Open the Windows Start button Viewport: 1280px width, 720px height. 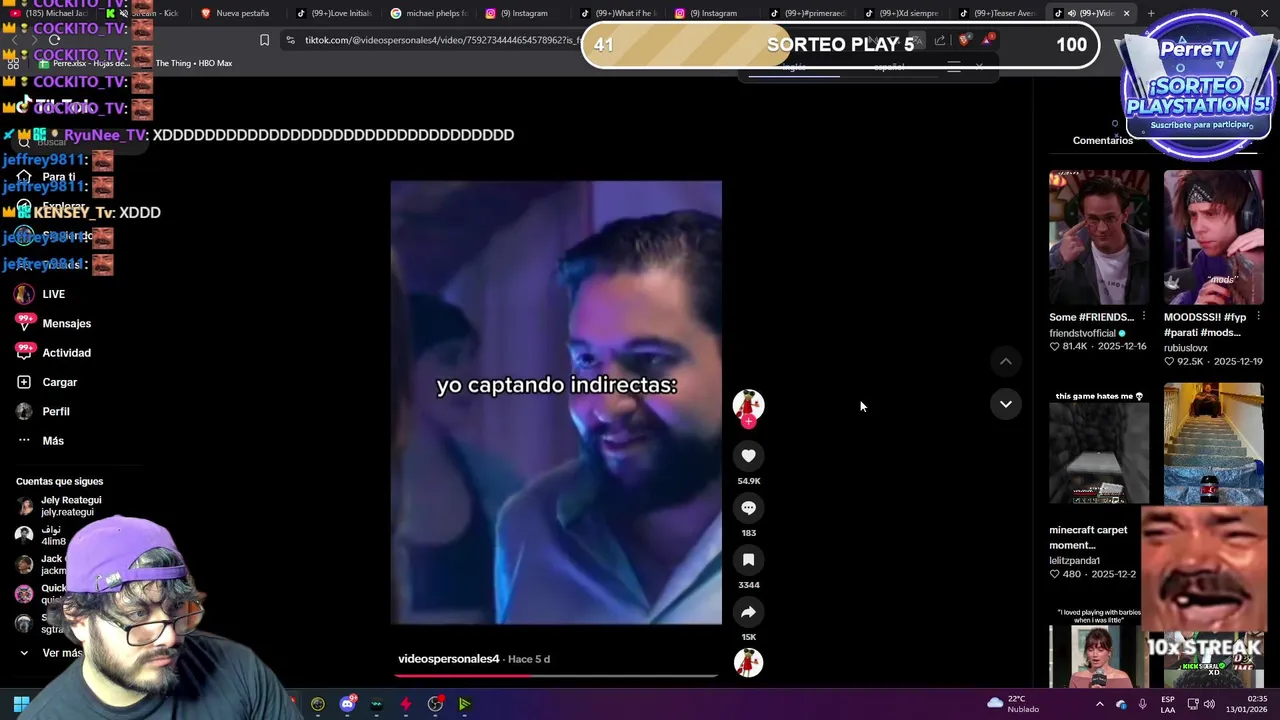pos(20,704)
